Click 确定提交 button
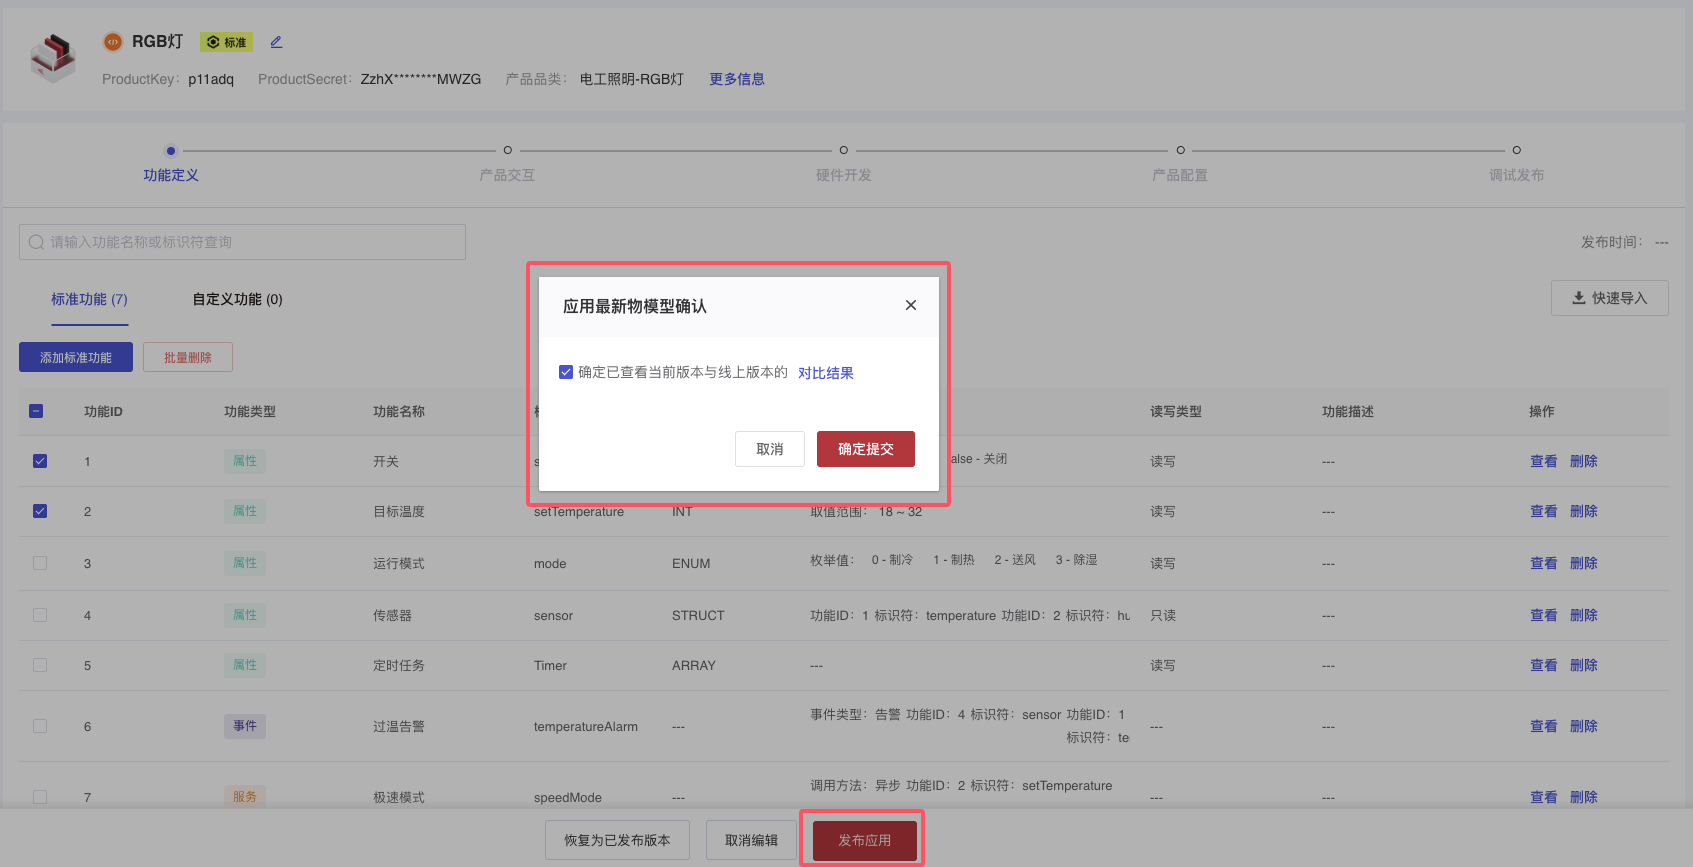 [x=866, y=449]
